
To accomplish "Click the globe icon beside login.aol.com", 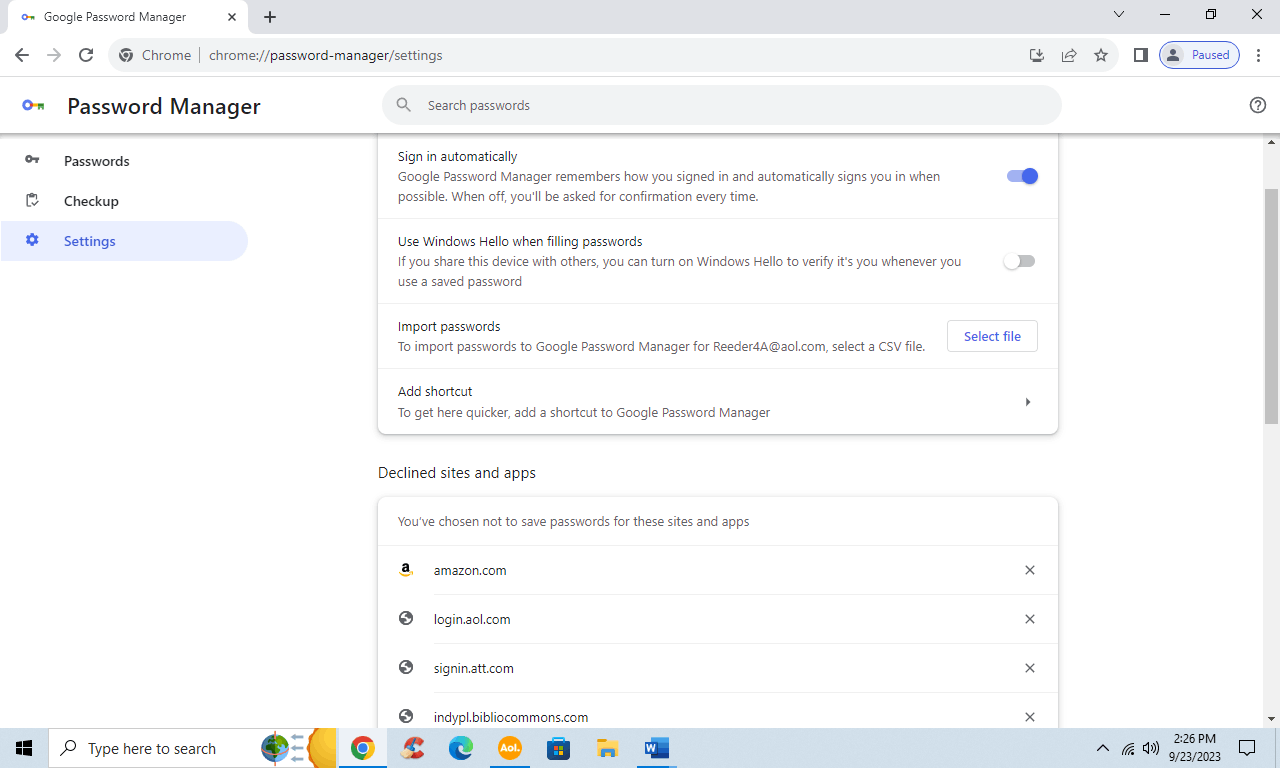I will click(406, 619).
